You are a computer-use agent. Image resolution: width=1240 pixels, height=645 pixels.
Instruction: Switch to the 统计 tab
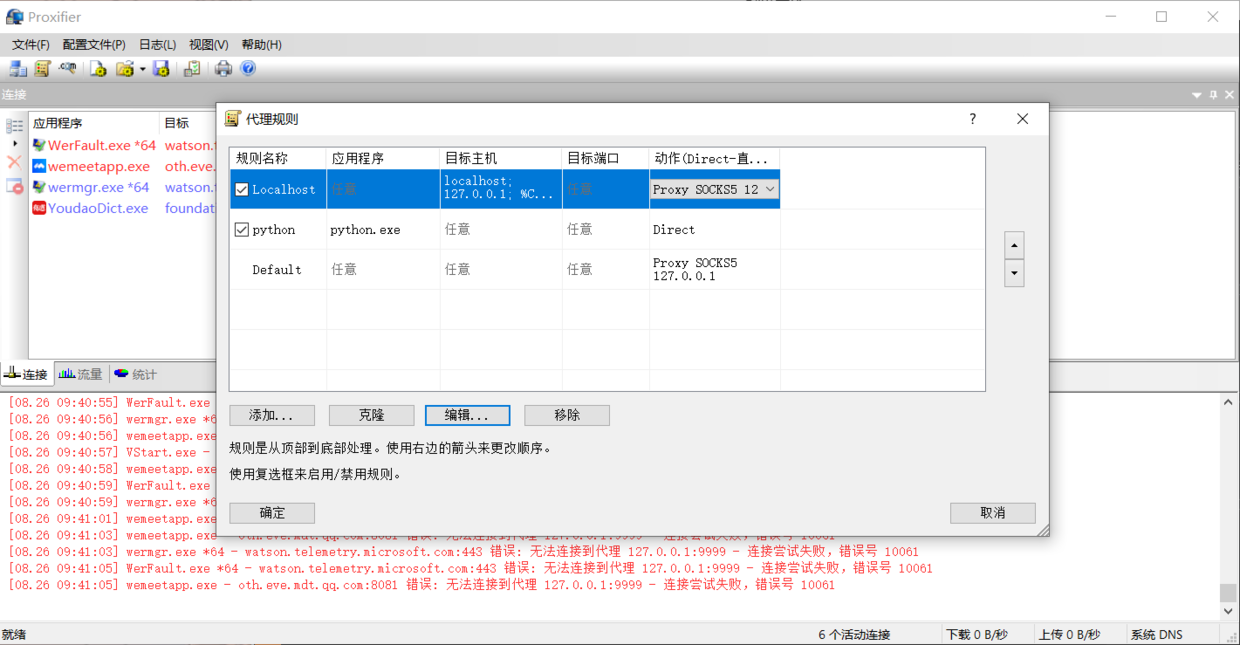click(135, 374)
